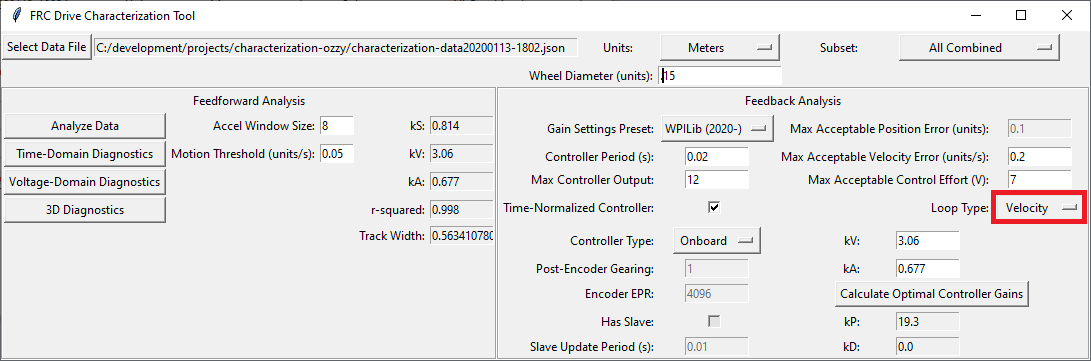This screenshot has height=361, width=1091.
Task: Select the kD result field 0.0
Action: 928,346
